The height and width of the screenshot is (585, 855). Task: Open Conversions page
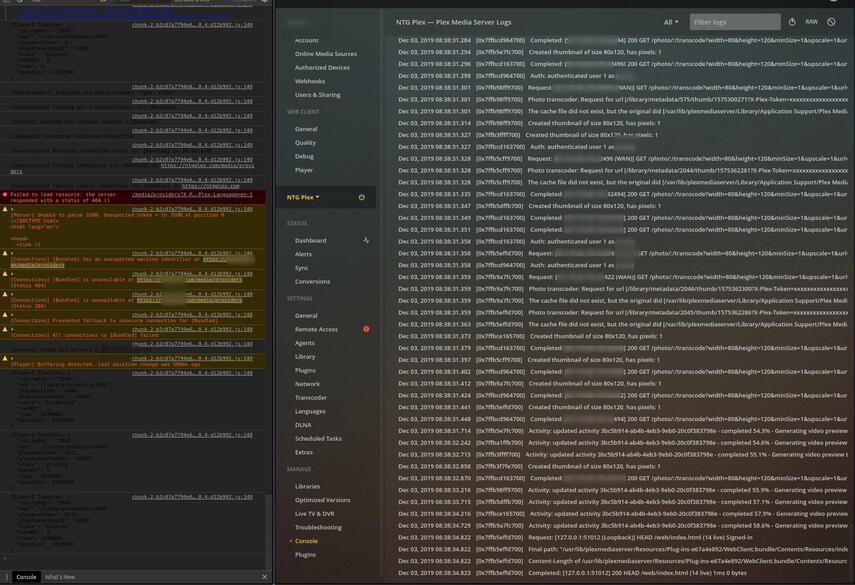pyautogui.click(x=312, y=281)
